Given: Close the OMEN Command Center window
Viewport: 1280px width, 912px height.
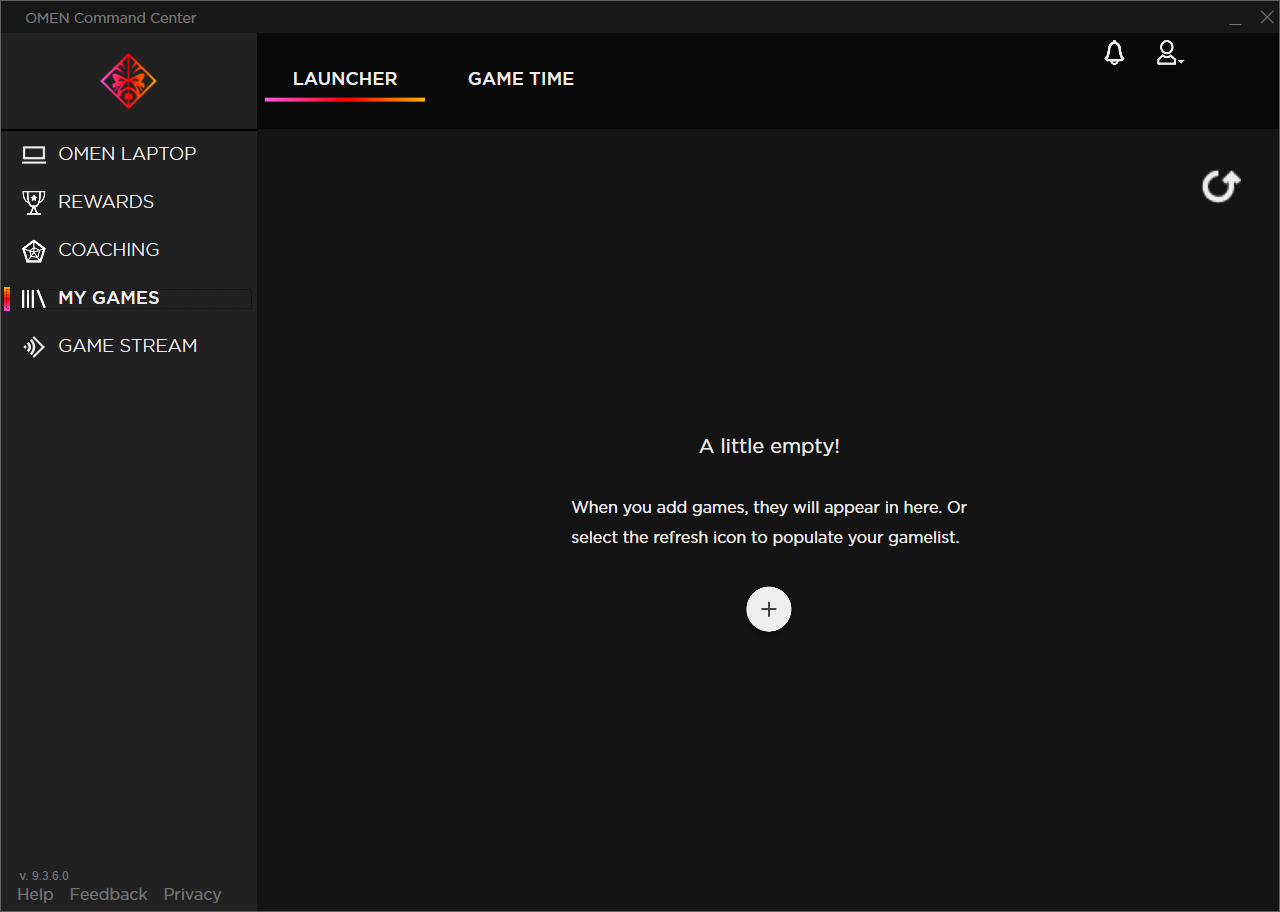Looking at the screenshot, I should [x=1266, y=17].
